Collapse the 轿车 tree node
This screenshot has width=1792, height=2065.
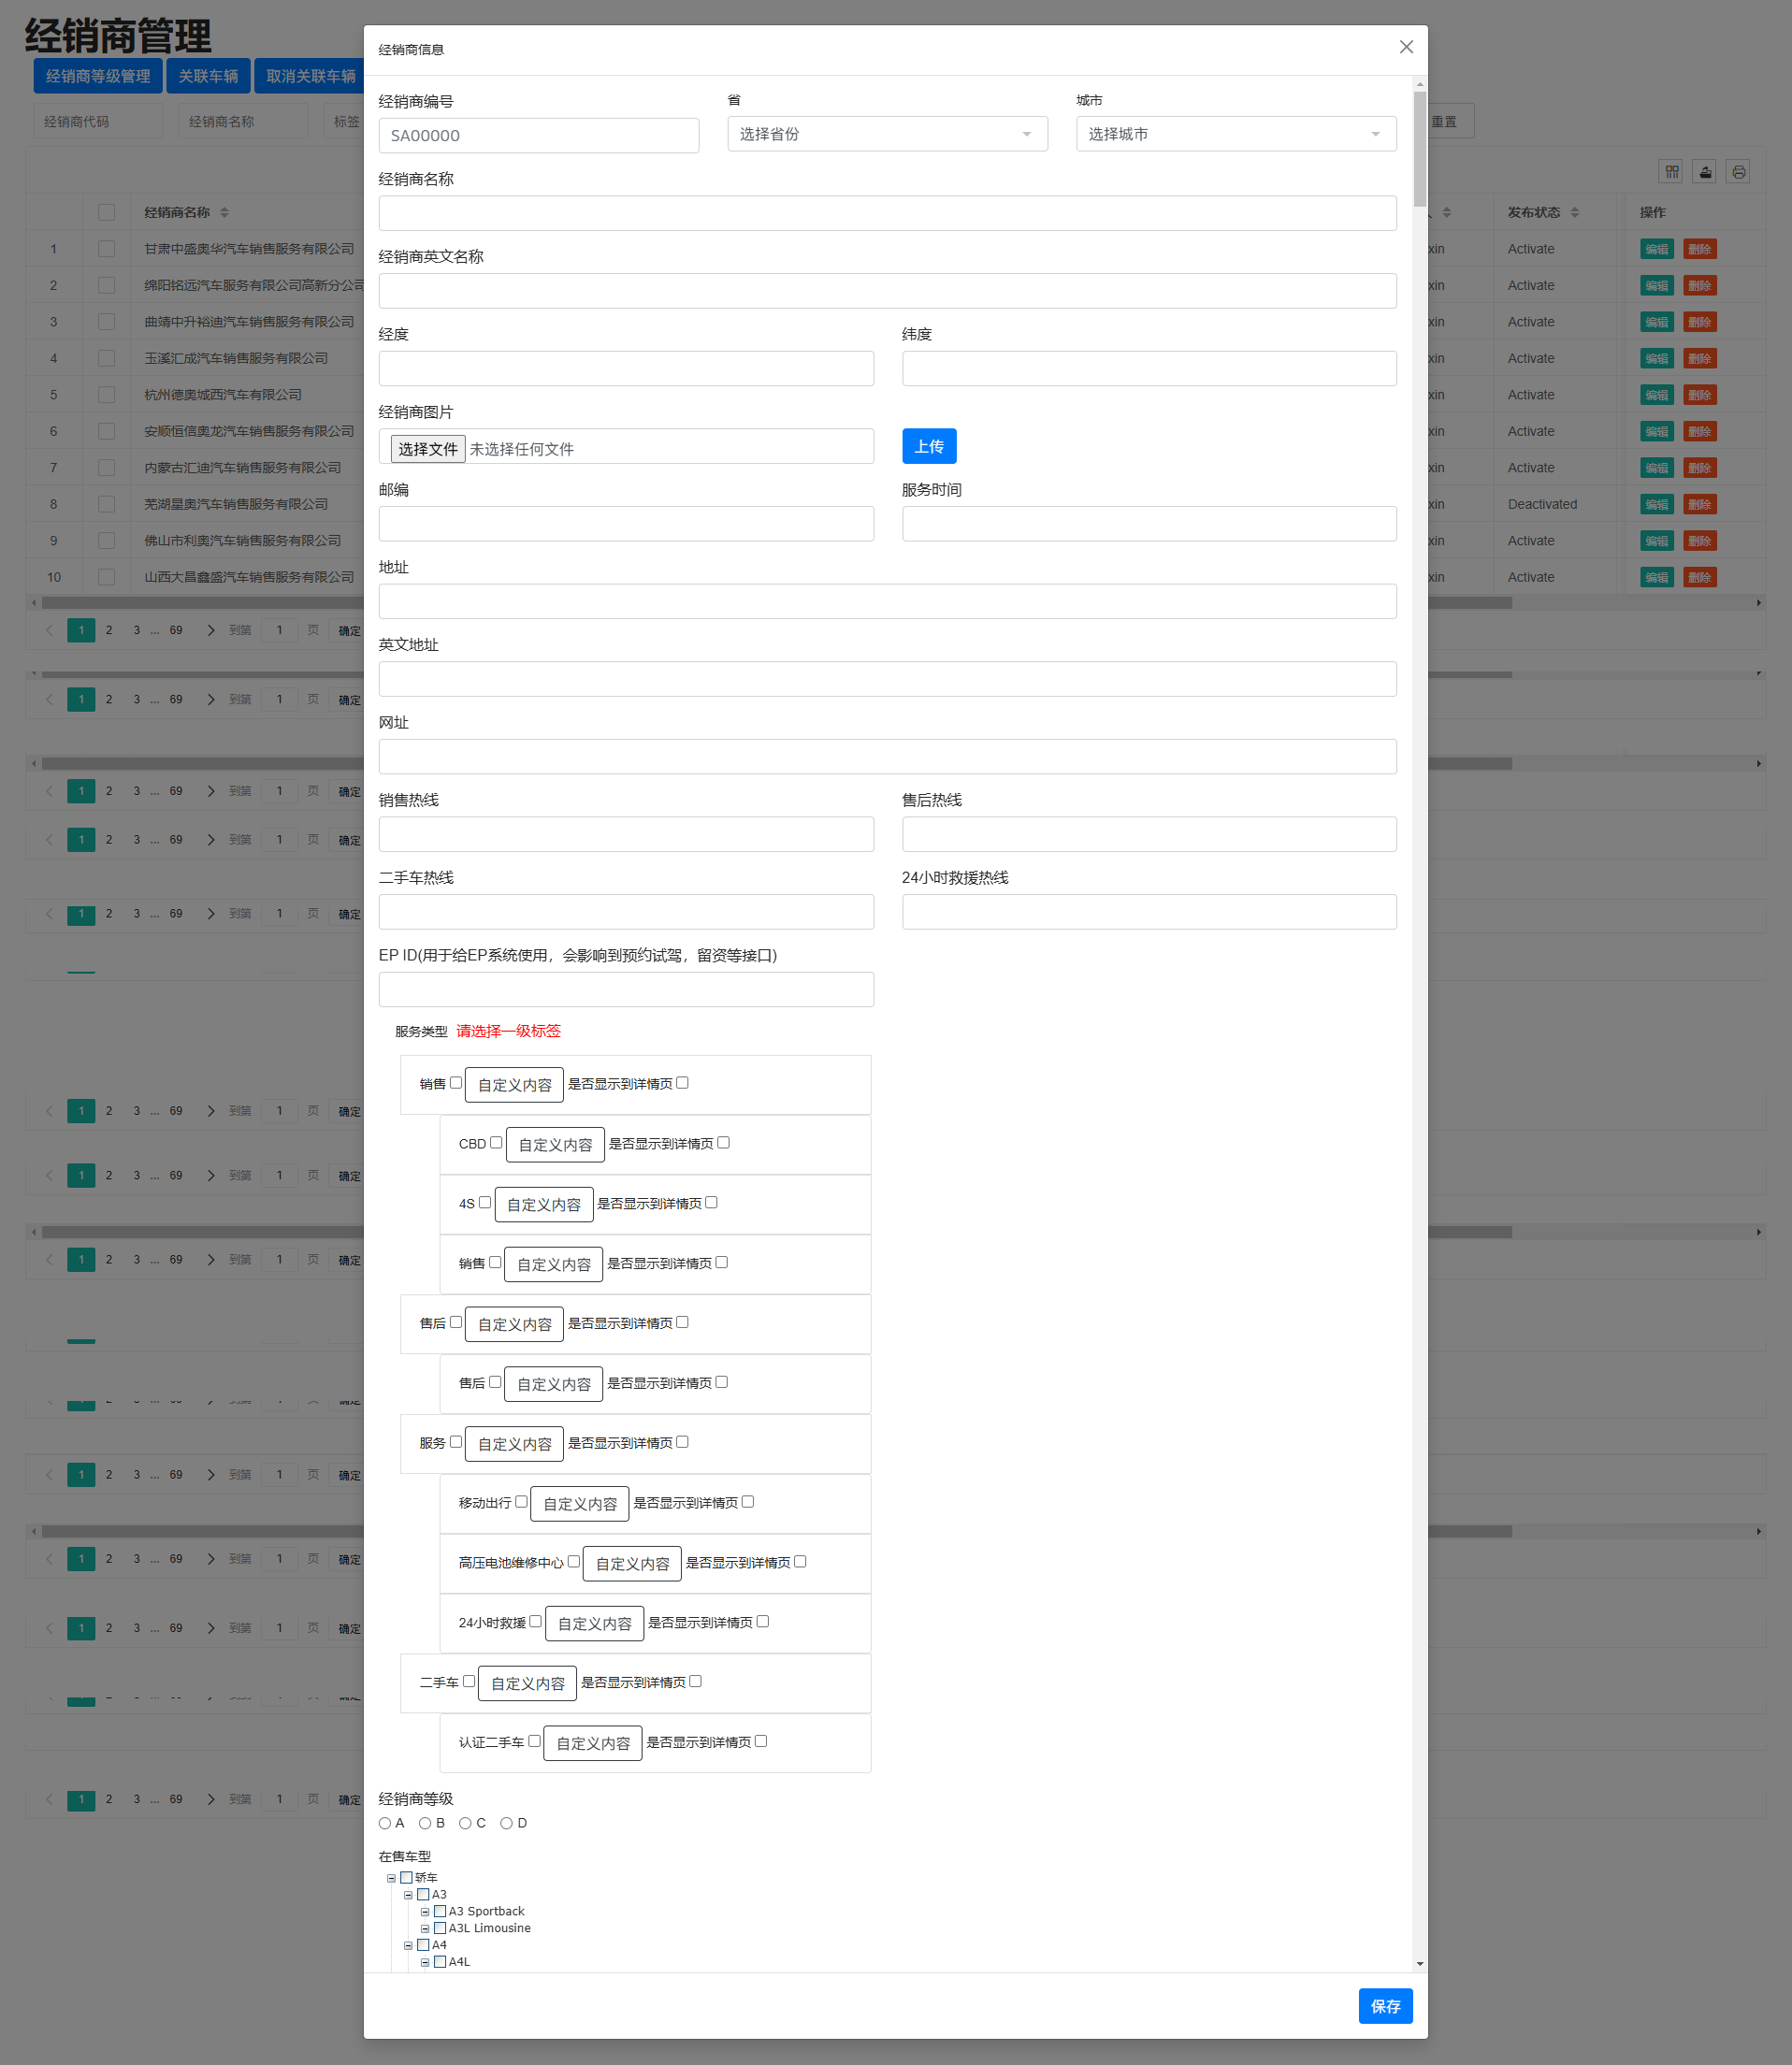(391, 1878)
